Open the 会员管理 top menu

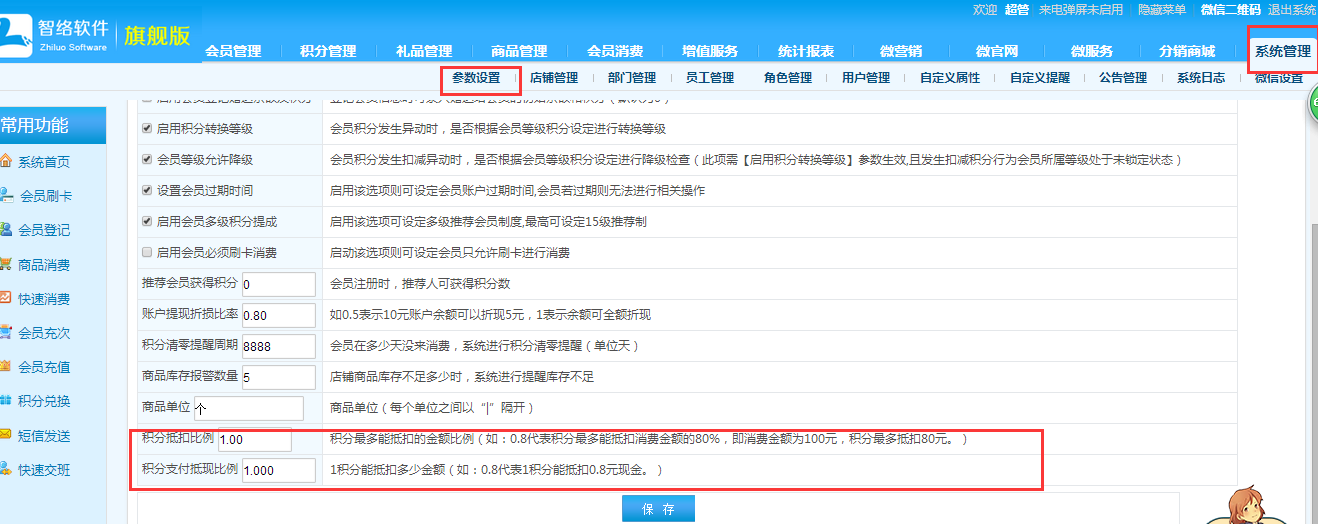[233, 51]
